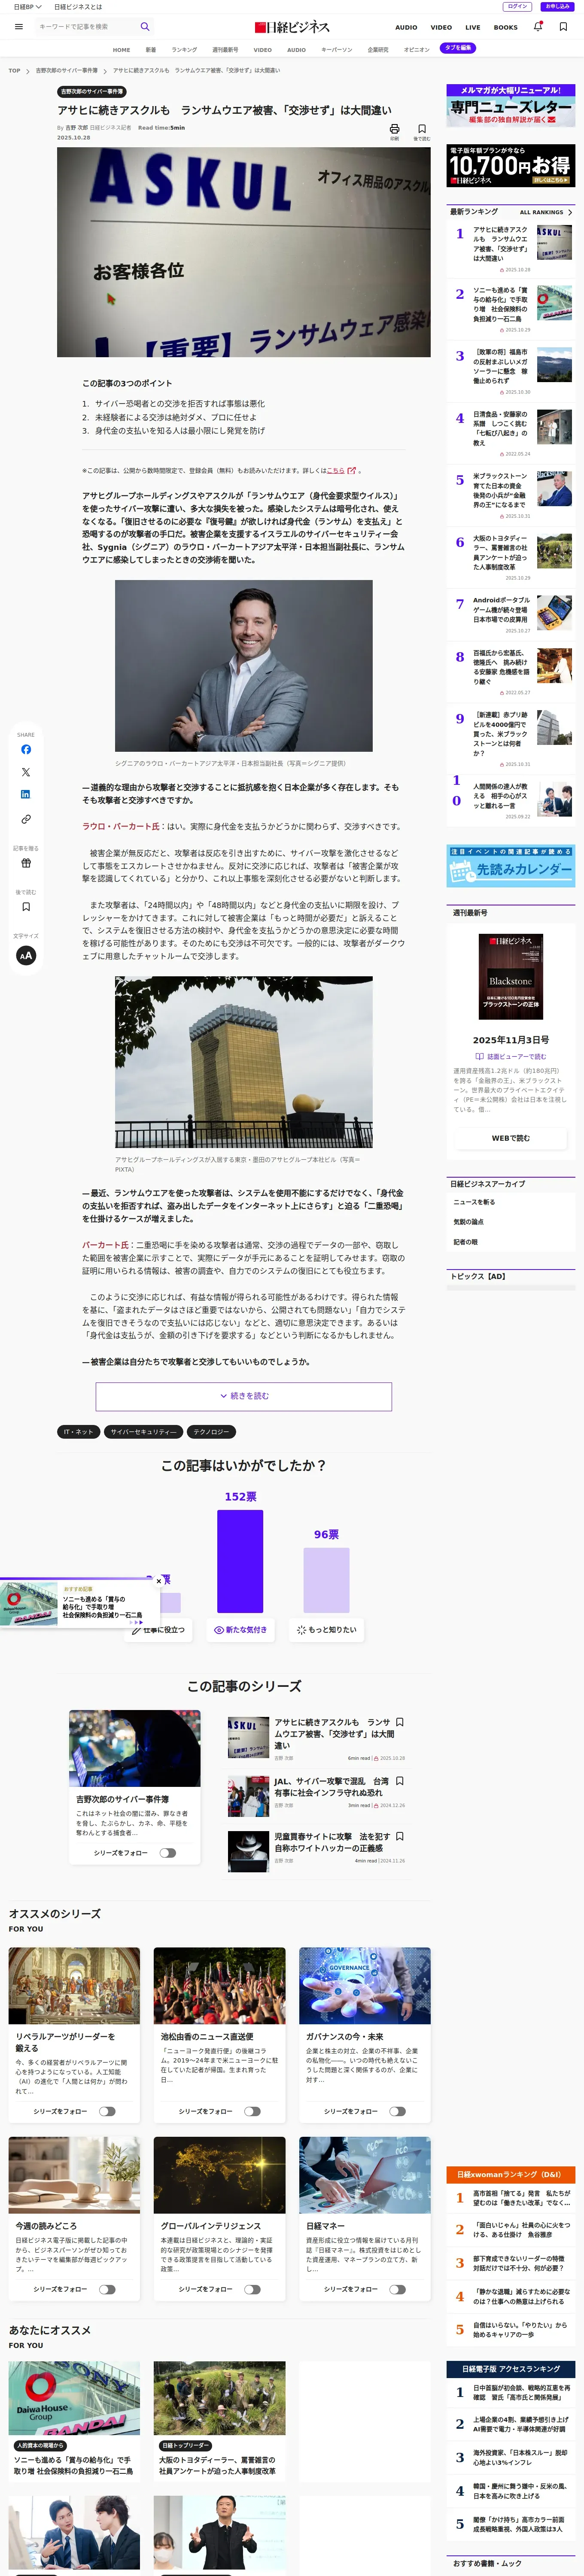Focus the keyword search field
584x2576 pixels.
[x=85, y=27]
